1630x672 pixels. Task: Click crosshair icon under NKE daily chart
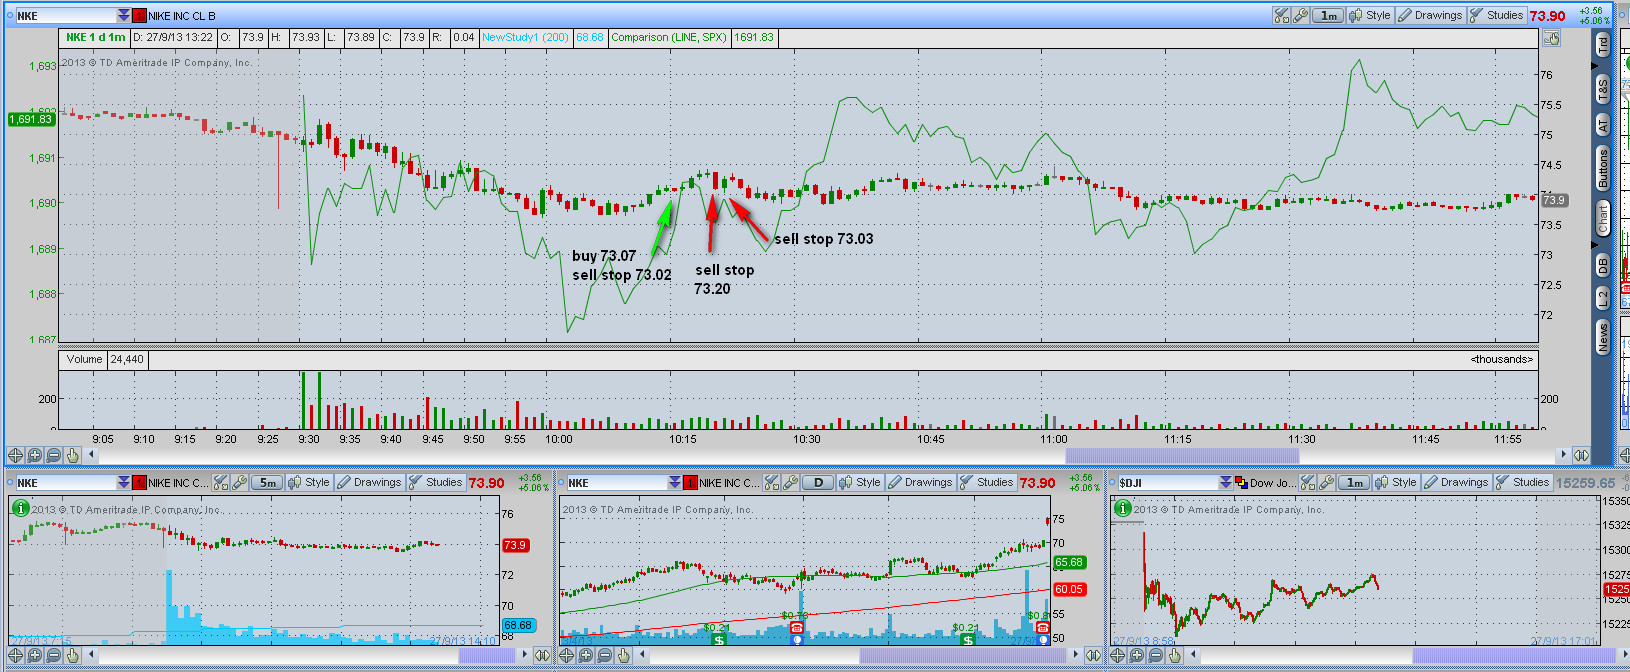(567, 656)
